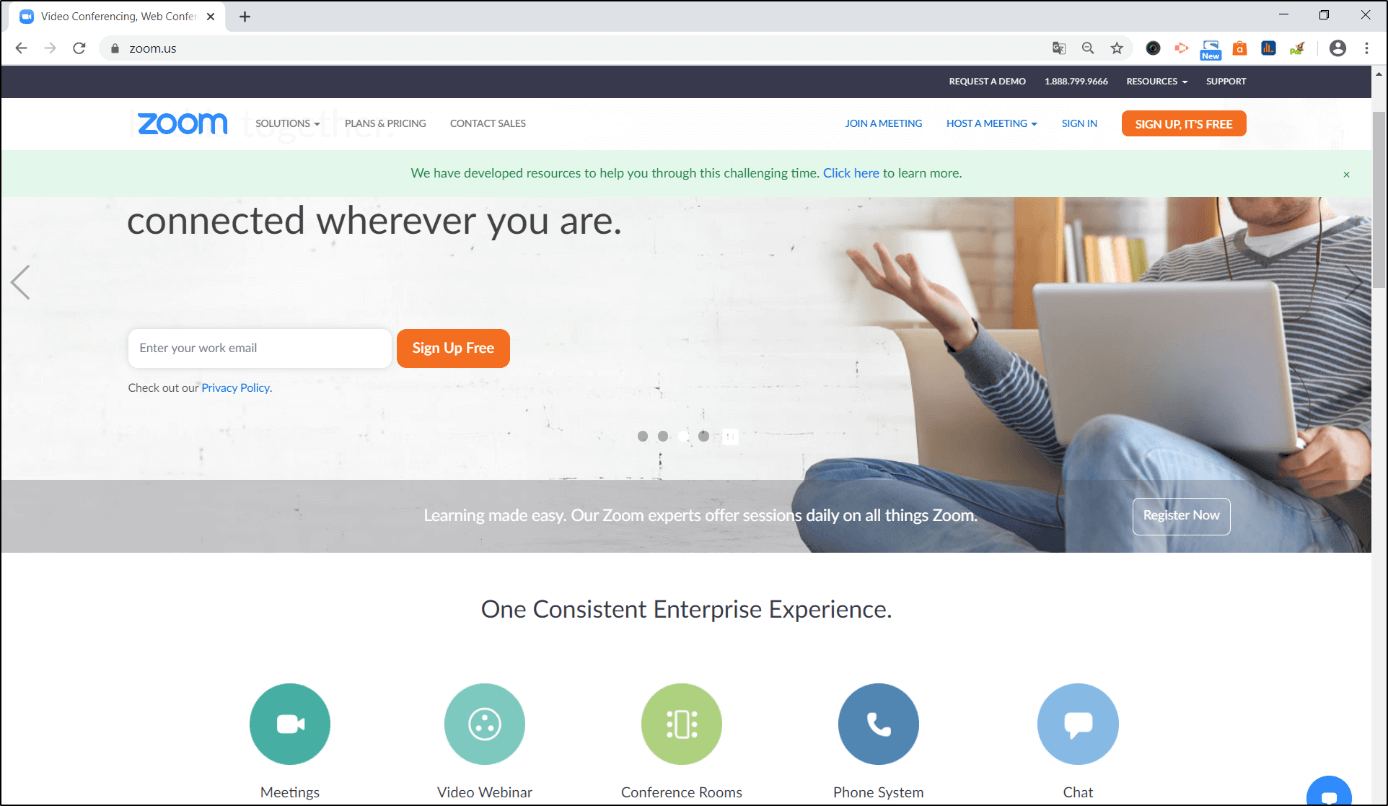
Task: Open the floating chat help bubble
Action: [x=1329, y=792]
